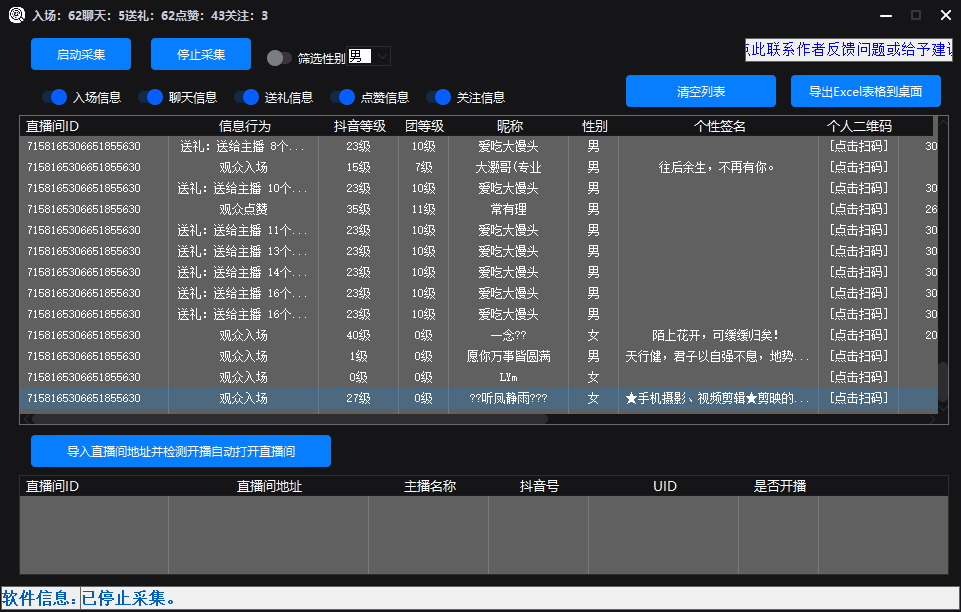This screenshot has width=961, height=612.
Task: Select the highlighted ??听风静雨?? row
Action: click(480, 397)
